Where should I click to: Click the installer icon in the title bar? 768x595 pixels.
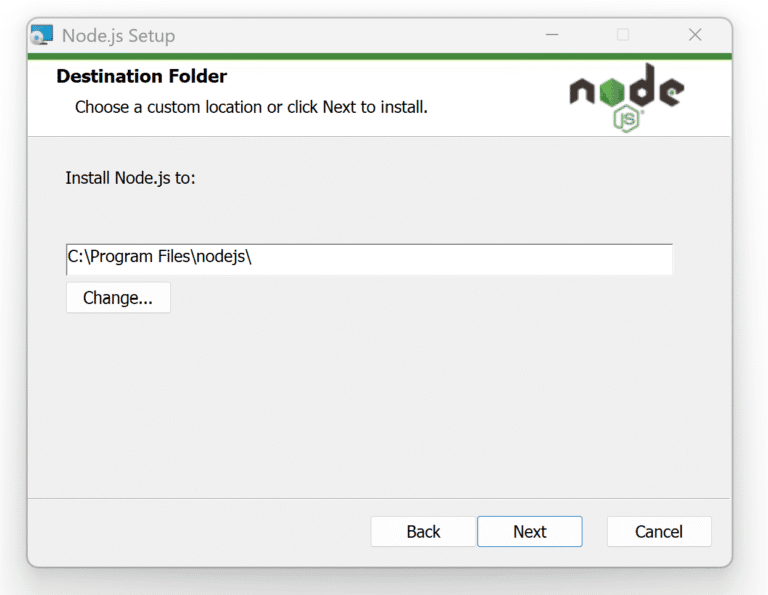[x=42, y=35]
